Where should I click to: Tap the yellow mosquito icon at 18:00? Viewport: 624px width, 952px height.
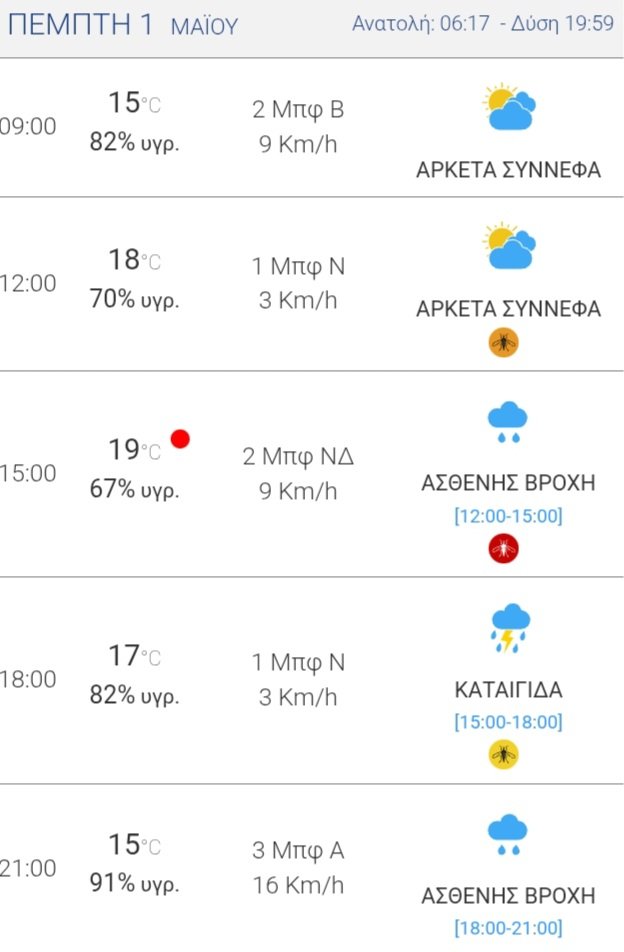pyautogui.click(x=504, y=755)
